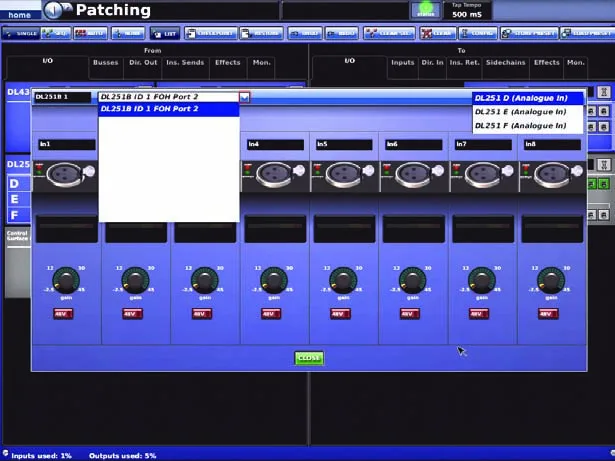
Task: Click the In5 XLR connector
Action: [x=344, y=174]
